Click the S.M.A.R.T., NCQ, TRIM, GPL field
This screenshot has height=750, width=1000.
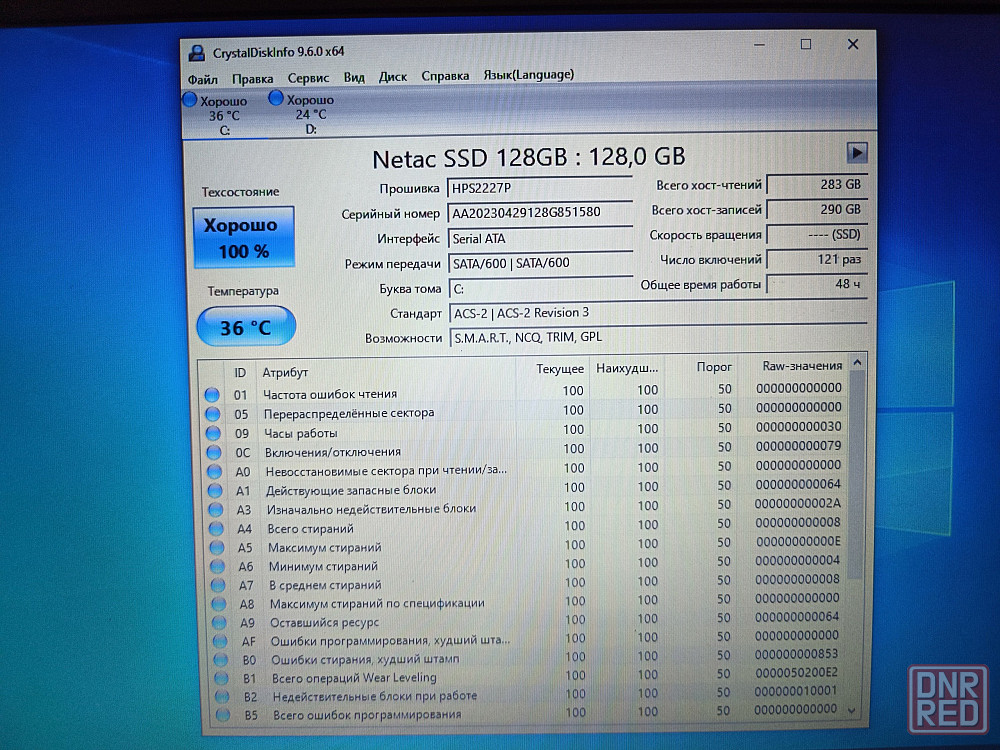click(x=659, y=337)
